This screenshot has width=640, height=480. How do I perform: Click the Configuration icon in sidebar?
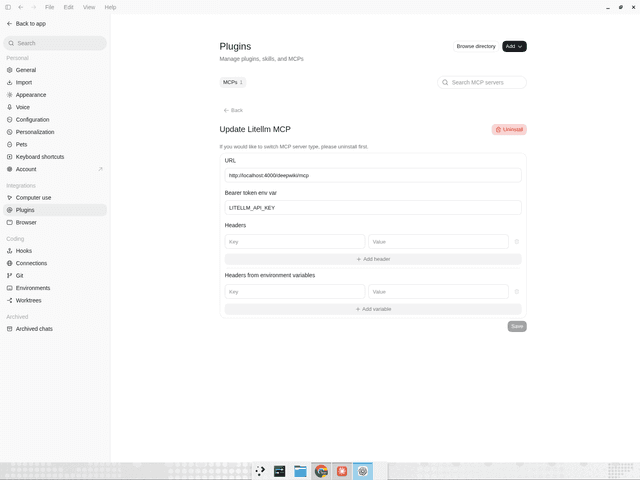pyautogui.click(x=9, y=120)
